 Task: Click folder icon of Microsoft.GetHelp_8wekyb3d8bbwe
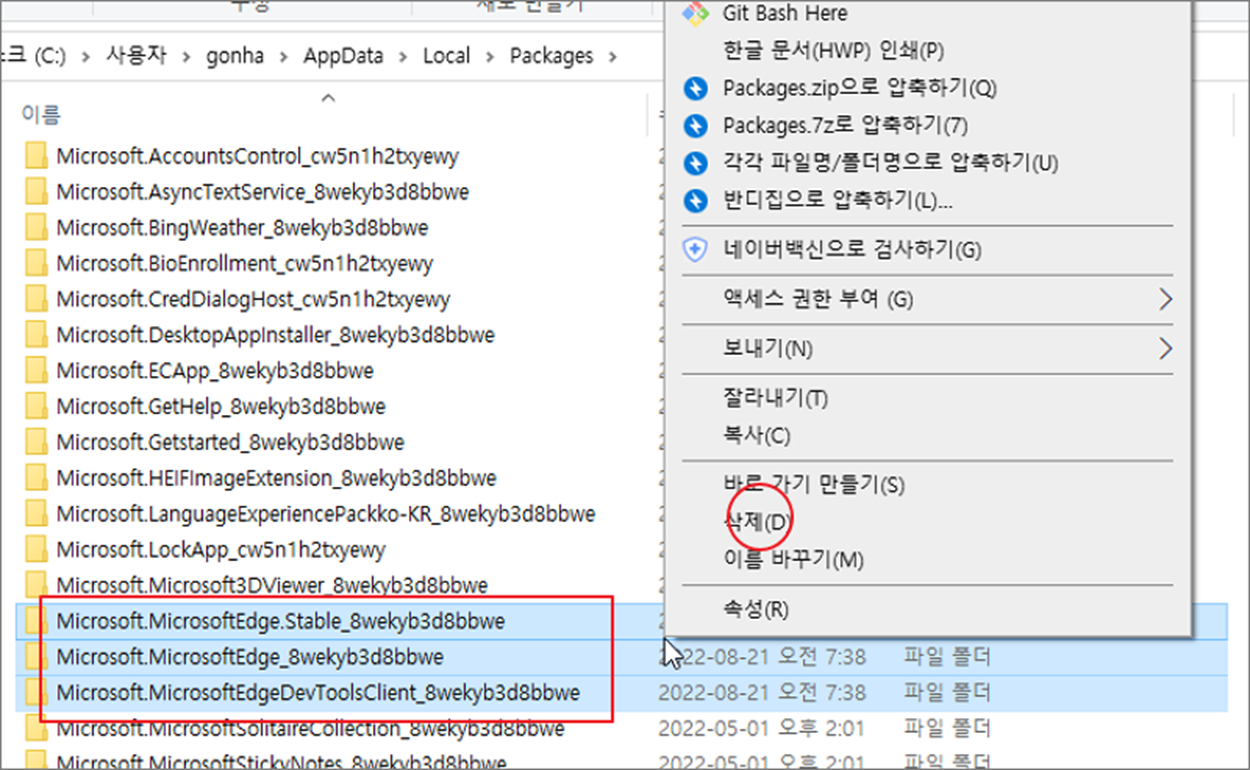(x=36, y=407)
